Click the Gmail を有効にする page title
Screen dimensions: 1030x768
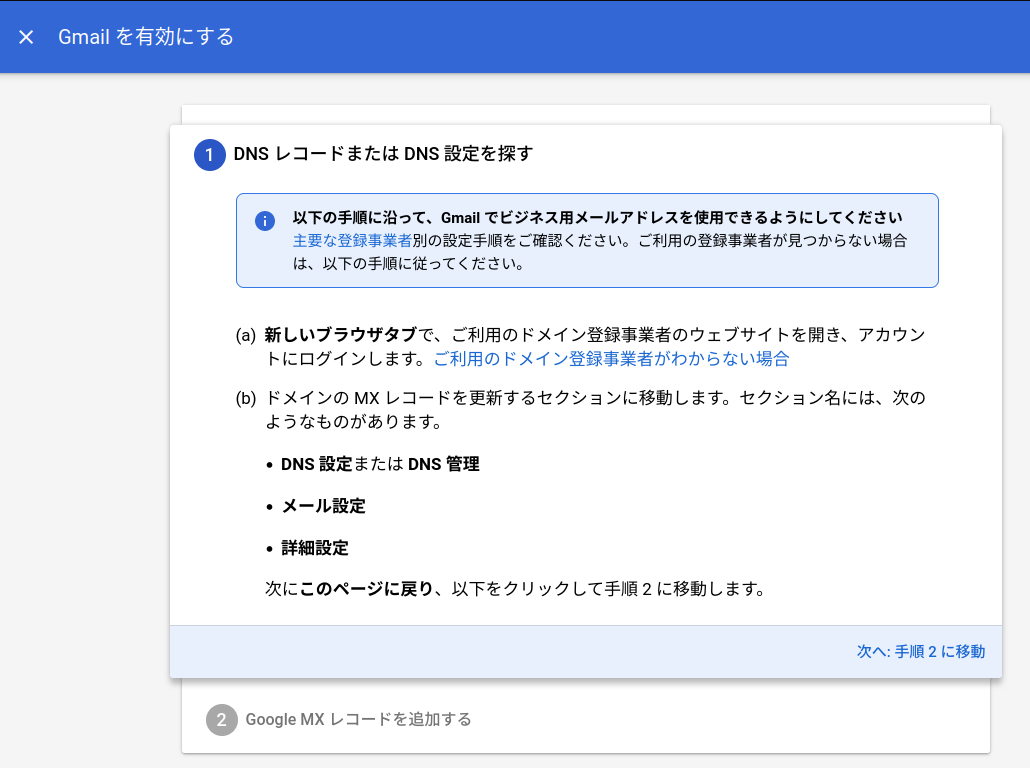pyautogui.click(x=146, y=37)
